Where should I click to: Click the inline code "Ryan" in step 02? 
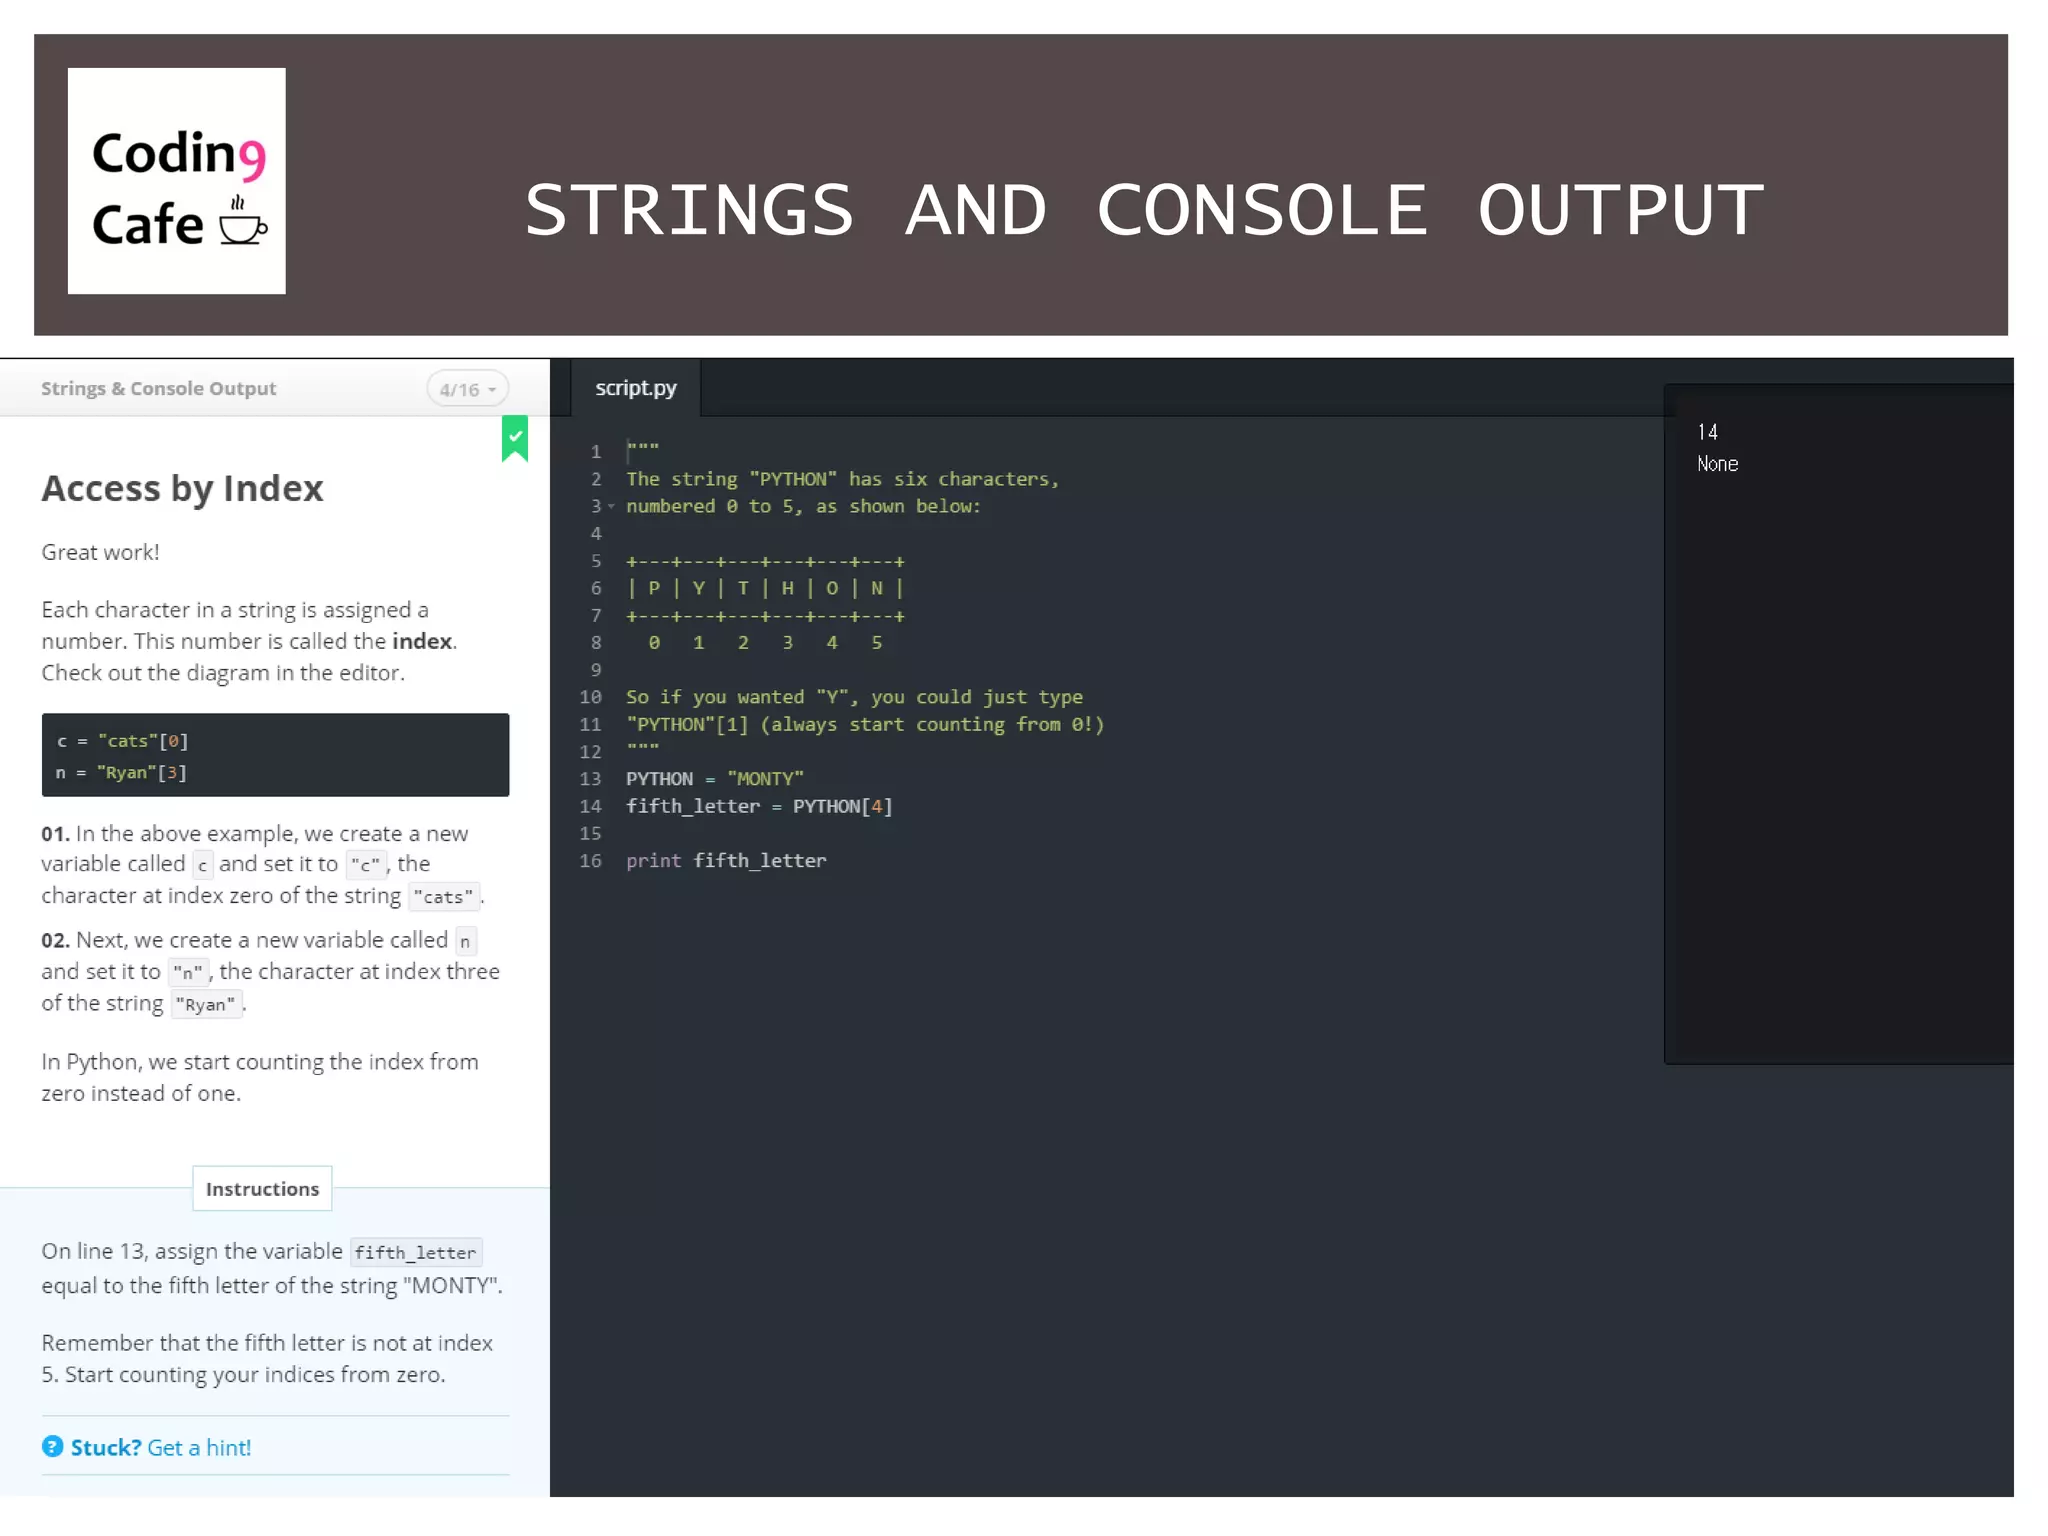pos(205,1004)
